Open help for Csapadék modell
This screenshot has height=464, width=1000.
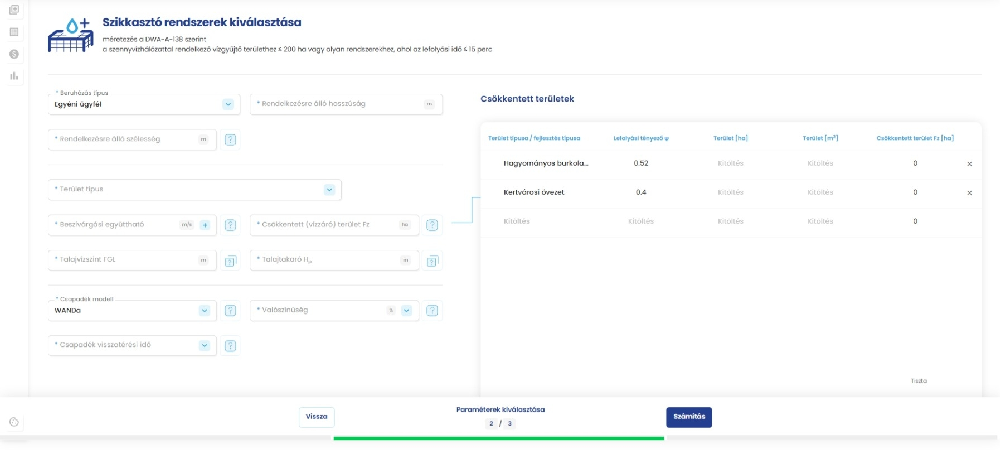pyautogui.click(x=230, y=310)
